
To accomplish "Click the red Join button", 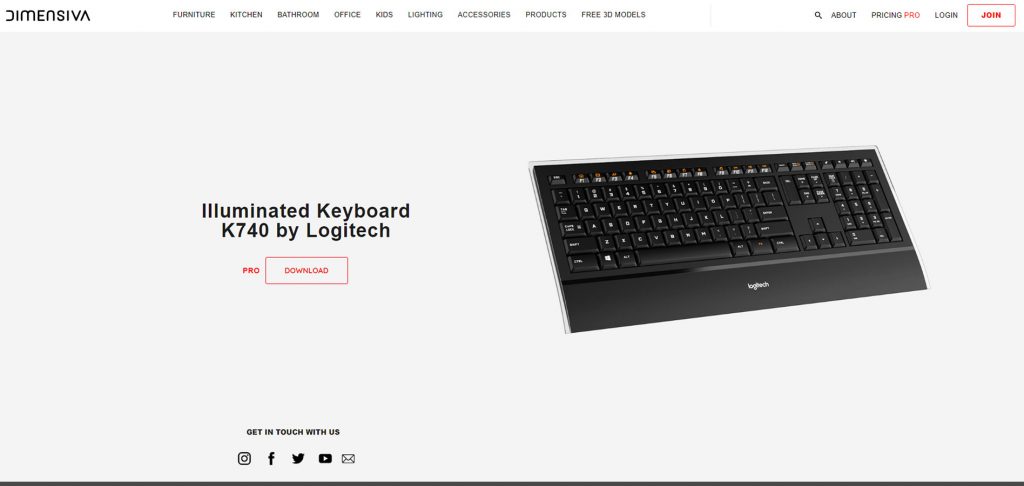I will point(991,15).
